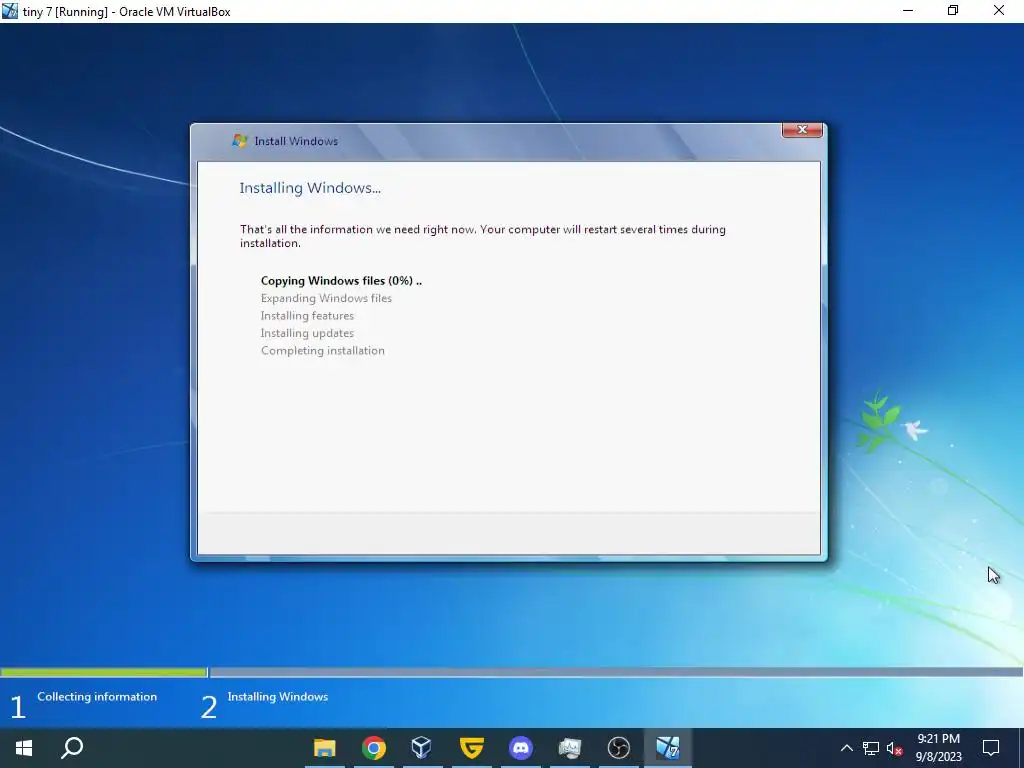Open the clock showing 9:21 PM

point(938,748)
